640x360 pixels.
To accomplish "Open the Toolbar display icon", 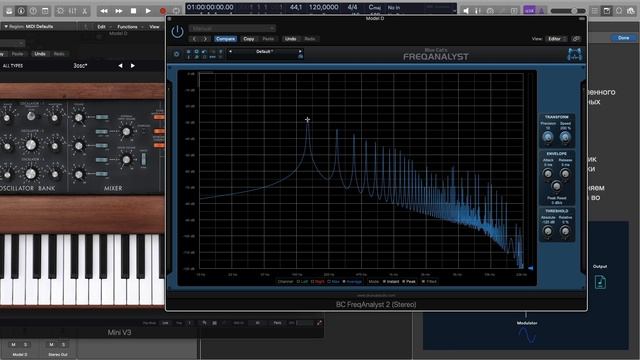I will tap(45, 11).
